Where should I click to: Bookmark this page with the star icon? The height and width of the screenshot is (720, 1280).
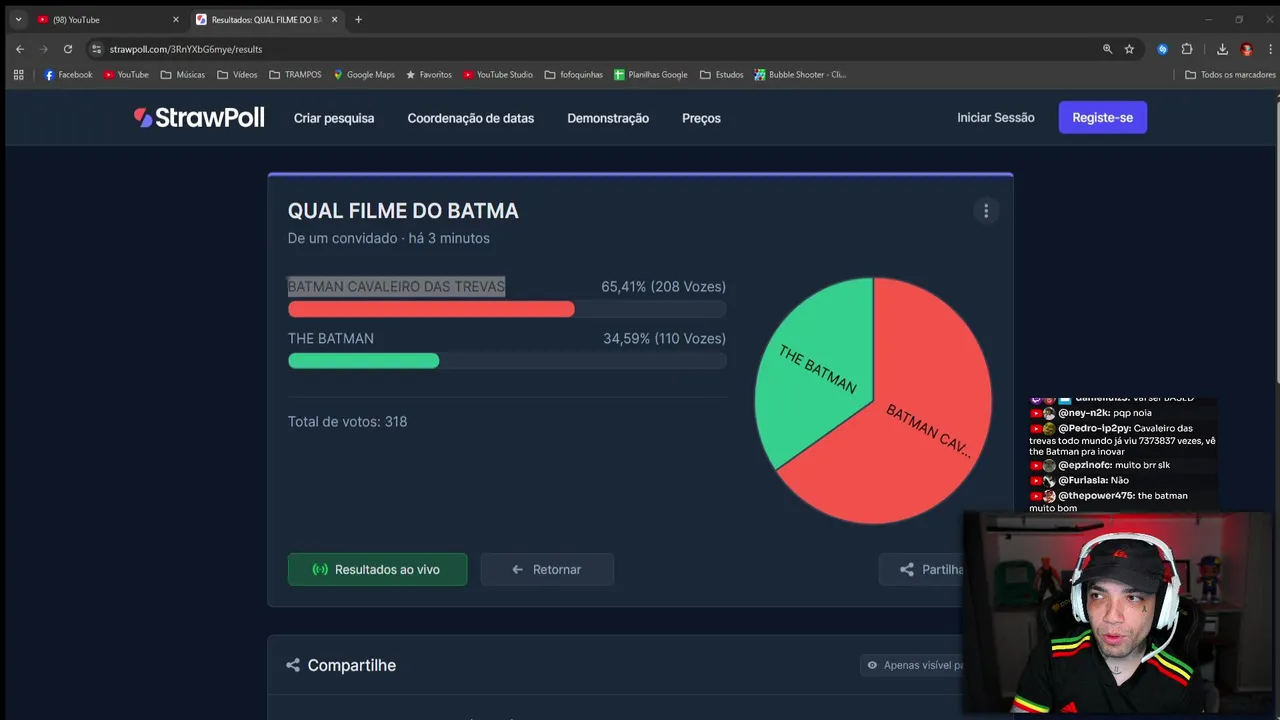tap(1129, 49)
